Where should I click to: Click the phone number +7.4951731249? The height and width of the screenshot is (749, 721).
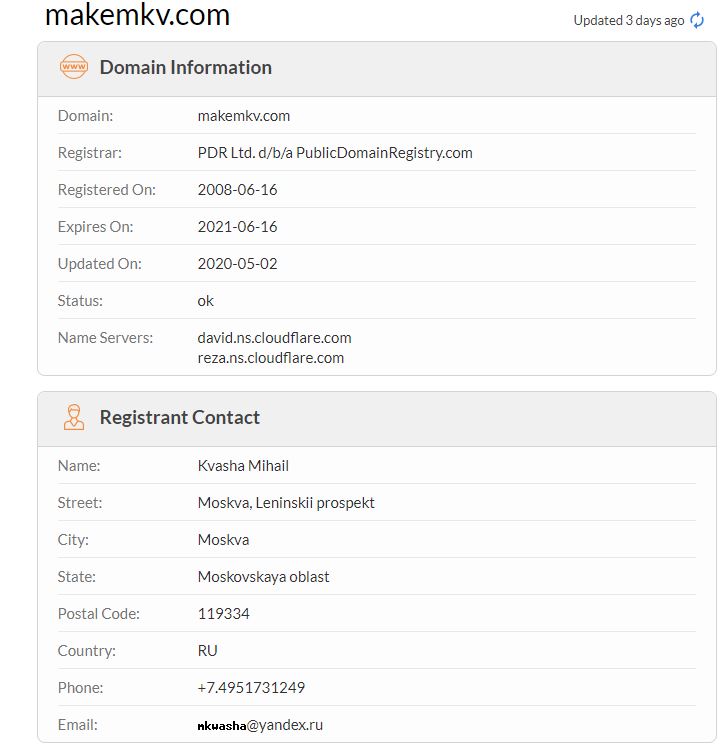(x=251, y=688)
